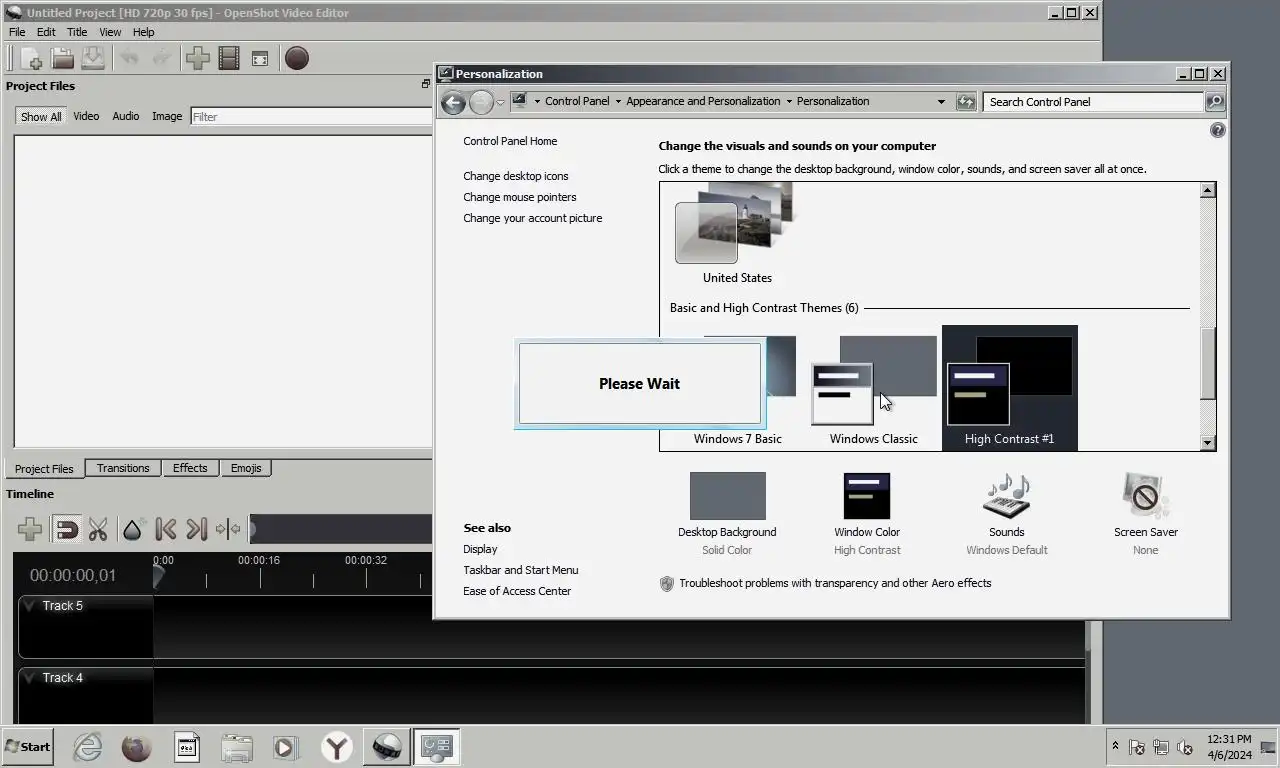Click the filmstrip Choose Profile icon
This screenshot has width=1280, height=768.
(229, 58)
